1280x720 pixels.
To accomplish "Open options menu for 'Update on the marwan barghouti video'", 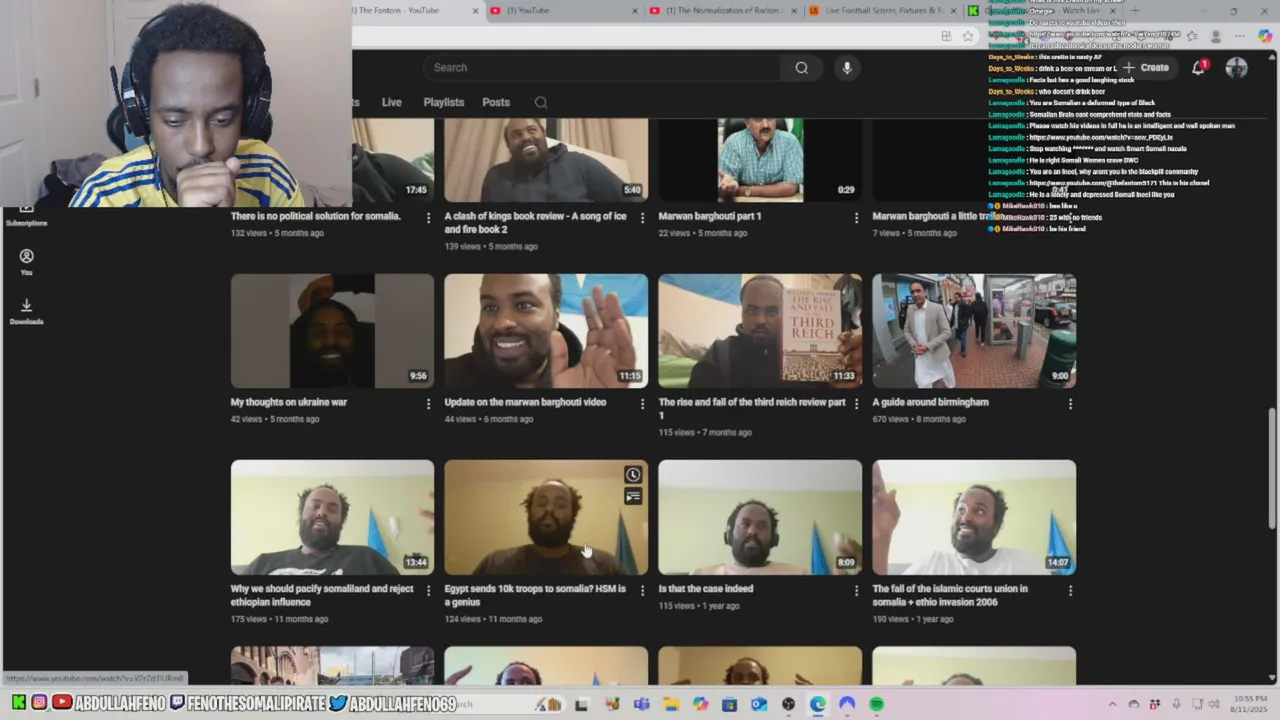I will tap(642, 403).
